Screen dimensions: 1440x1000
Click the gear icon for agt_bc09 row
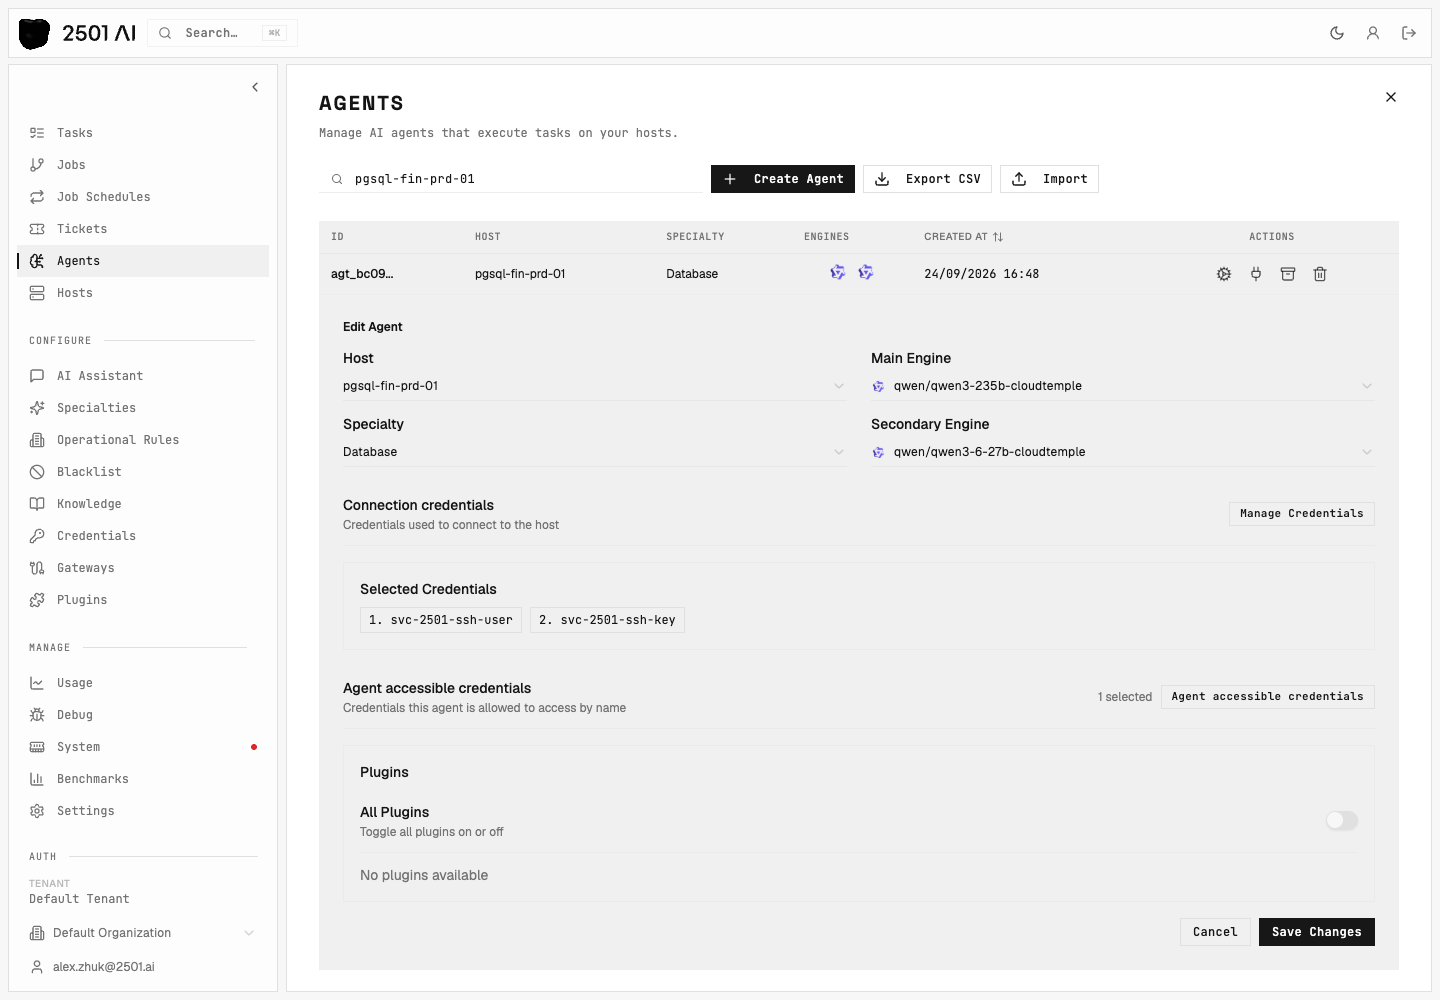(x=1224, y=274)
